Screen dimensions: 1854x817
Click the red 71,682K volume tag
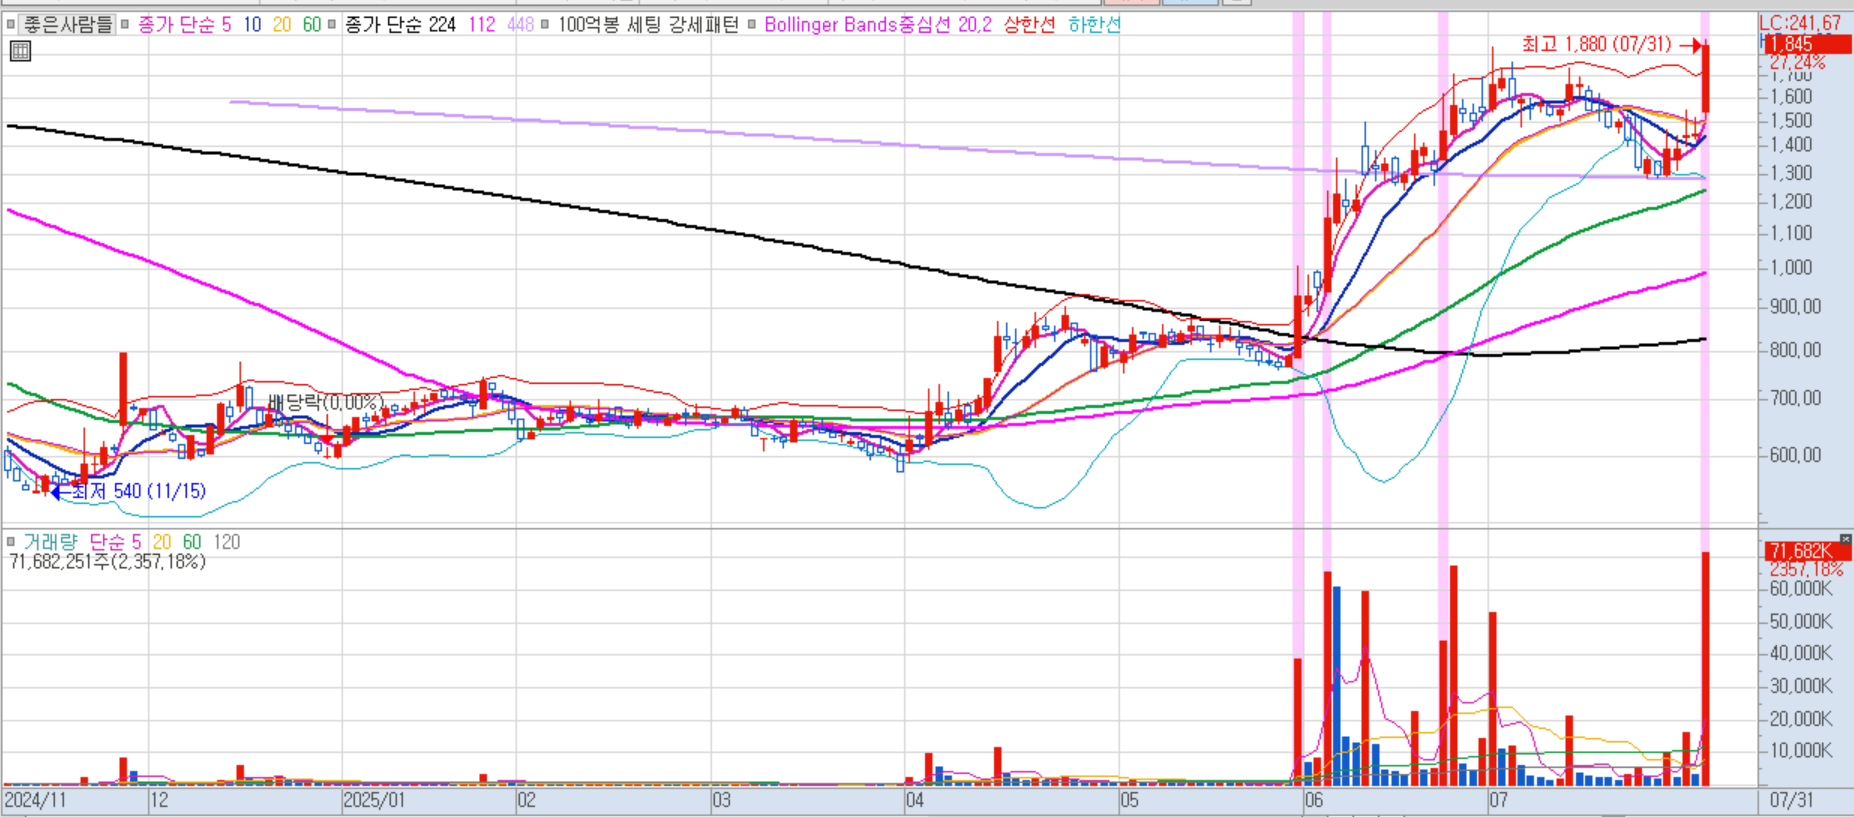(1806, 551)
